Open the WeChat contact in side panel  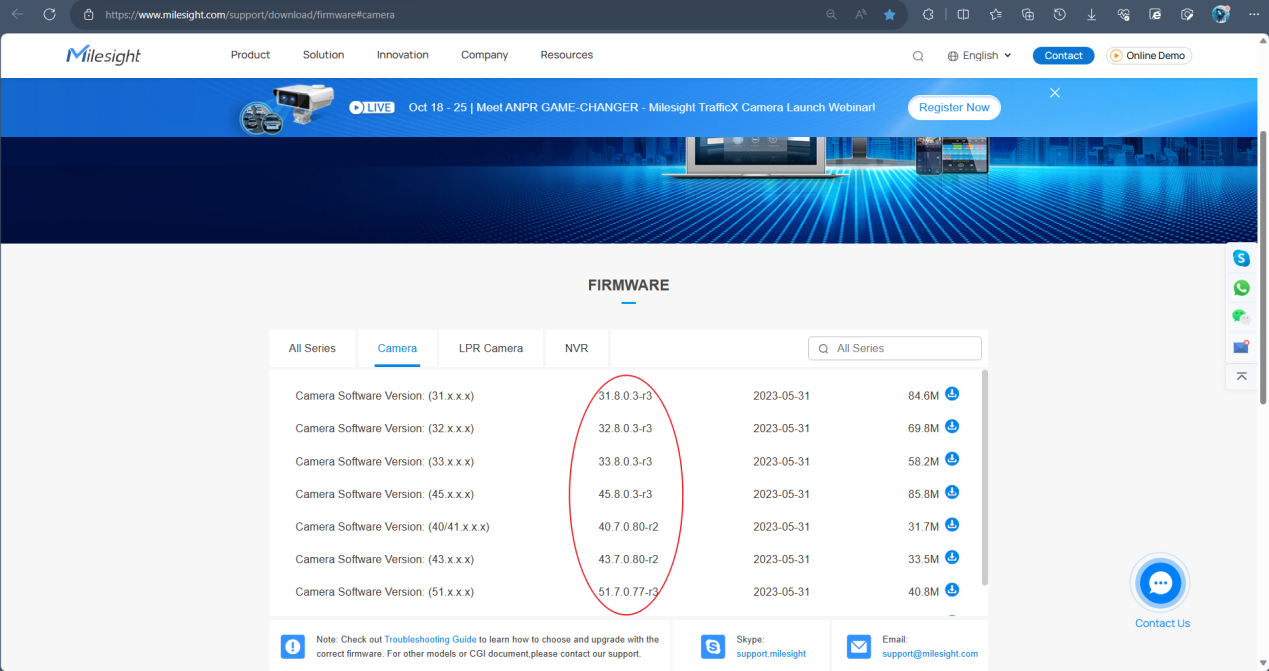point(1241,317)
